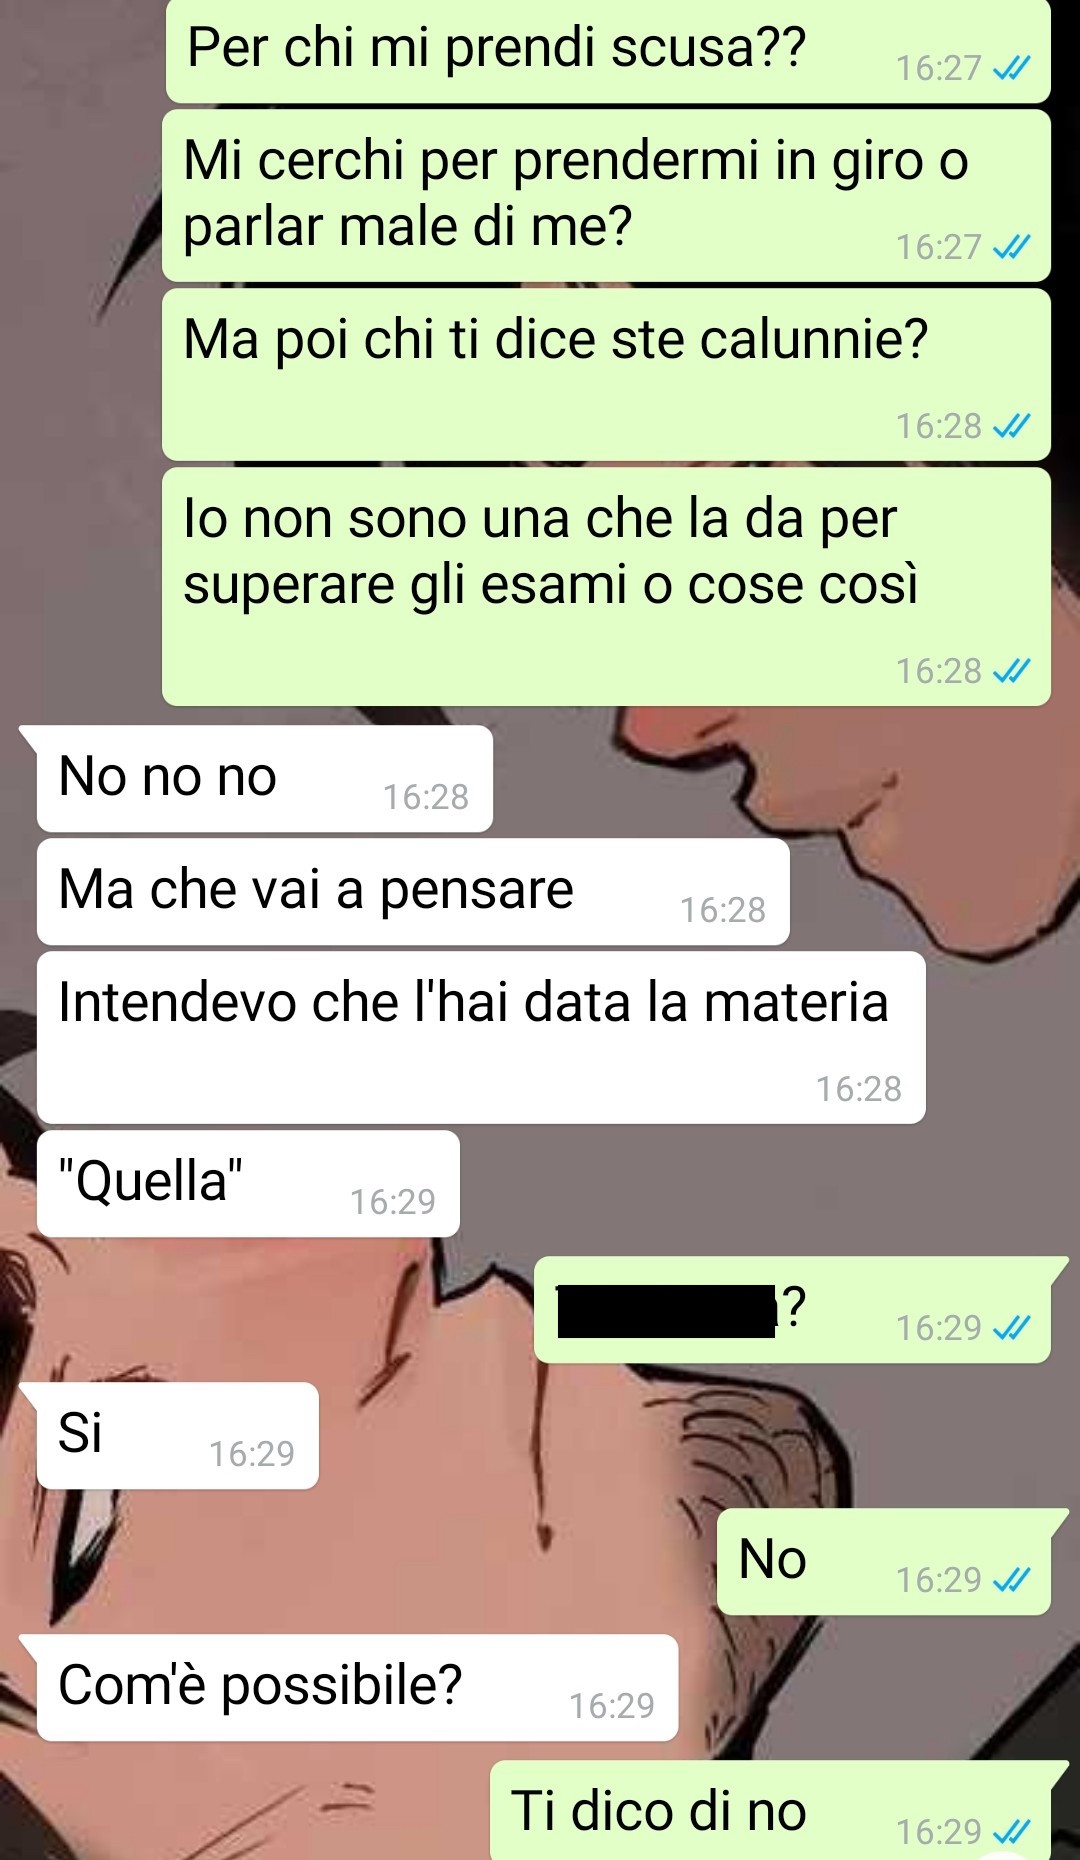Select the "No no no" received message
The width and height of the screenshot is (1080, 1860).
pyautogui.click(x=265, y=778)
